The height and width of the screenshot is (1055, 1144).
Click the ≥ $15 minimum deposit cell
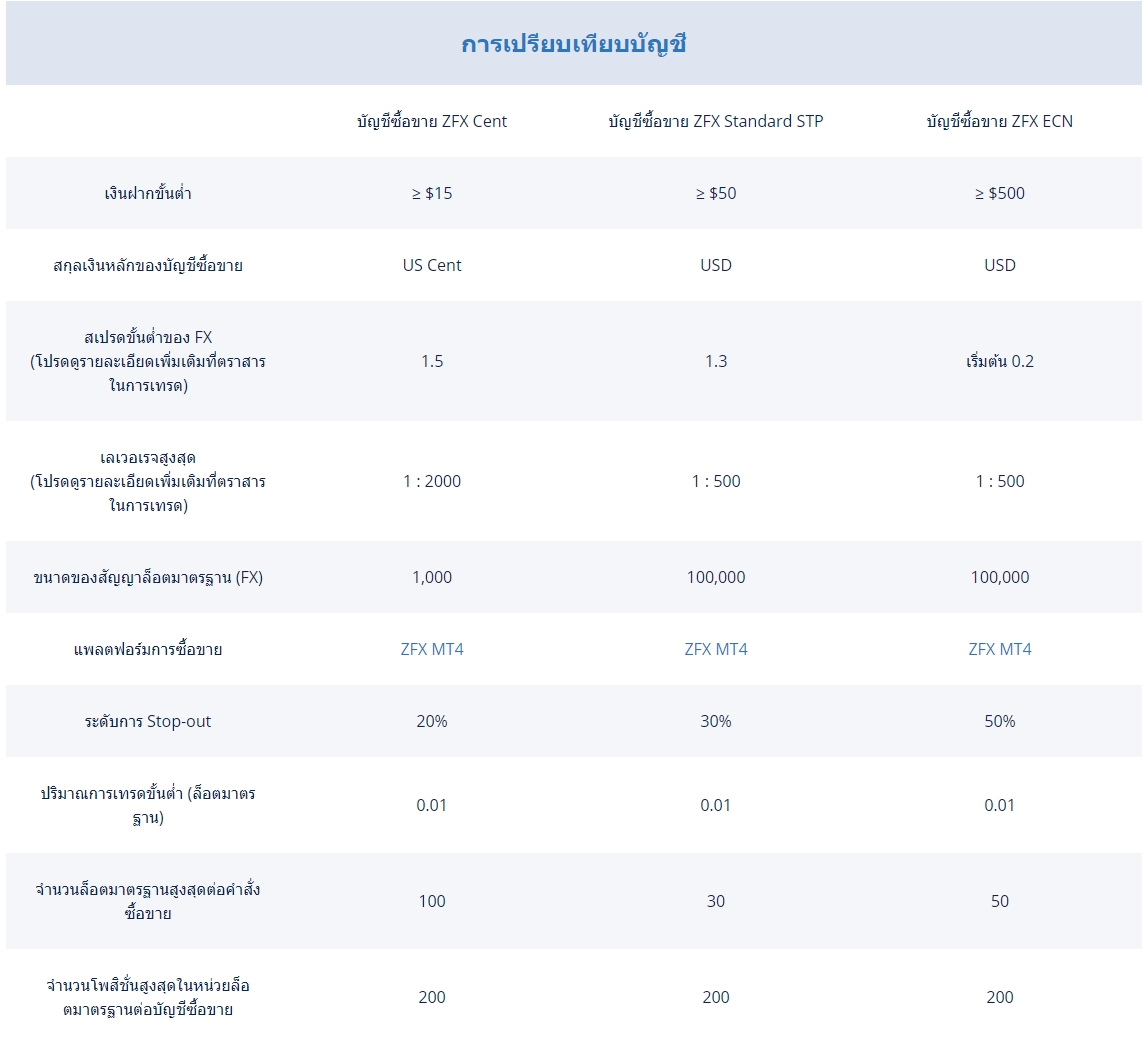click(432, 193)
